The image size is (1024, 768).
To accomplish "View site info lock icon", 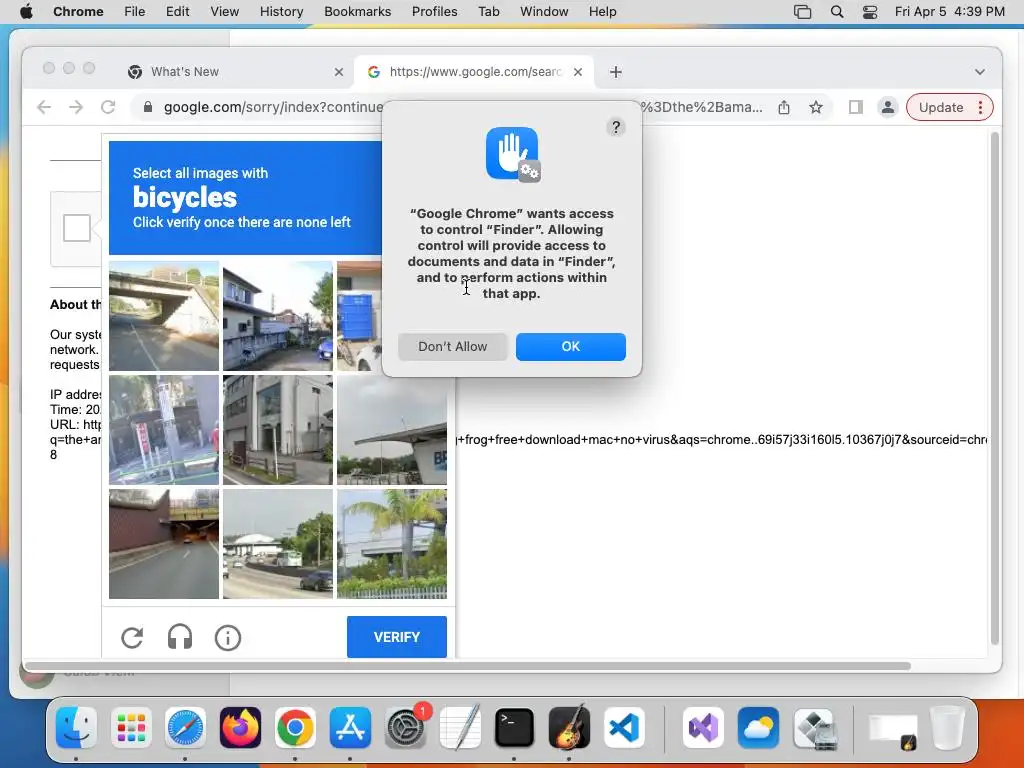I will [148, 107].
